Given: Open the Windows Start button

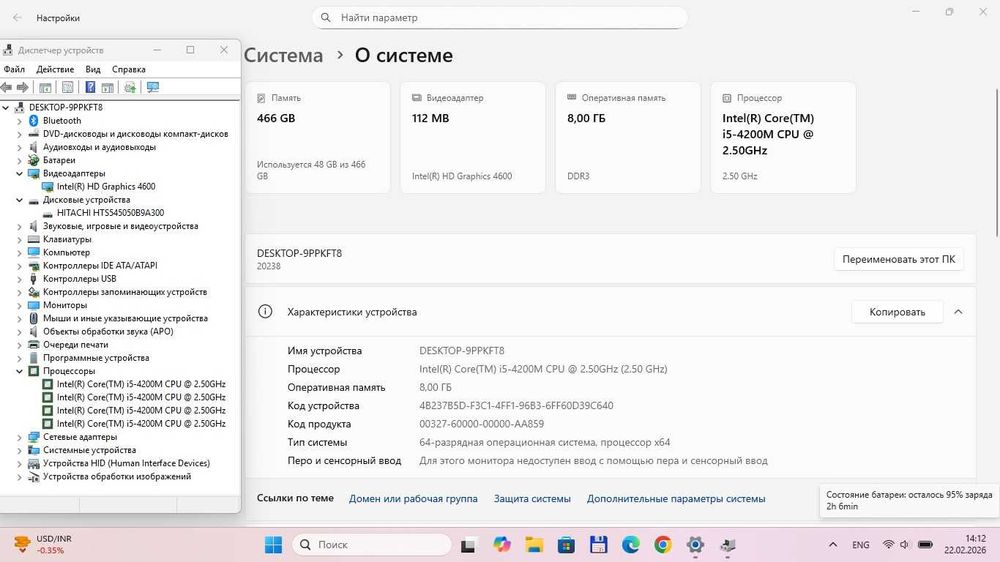Looking at the screenshot, I should pos(274,545).
